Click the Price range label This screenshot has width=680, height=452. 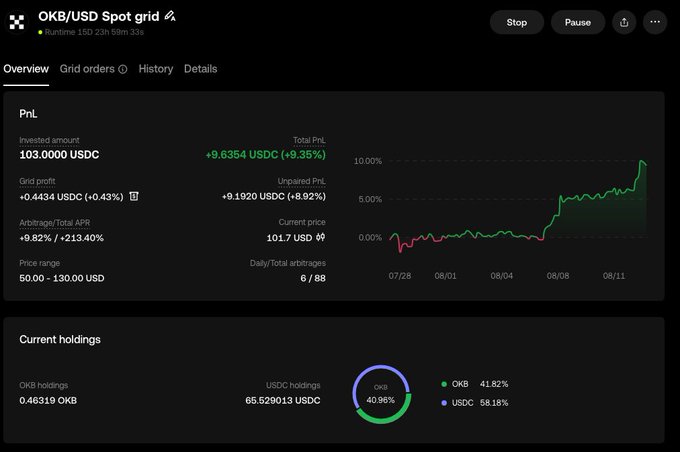click(39, 263)
